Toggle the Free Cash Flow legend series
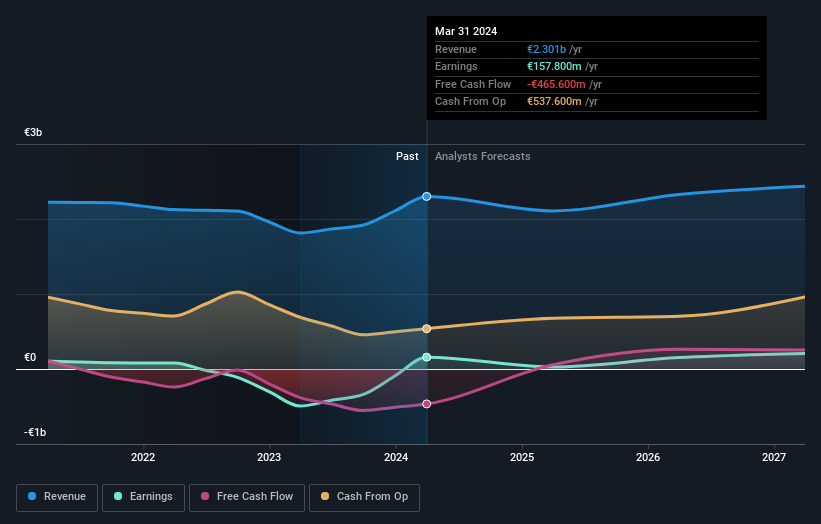 click(x=247, y=497)
